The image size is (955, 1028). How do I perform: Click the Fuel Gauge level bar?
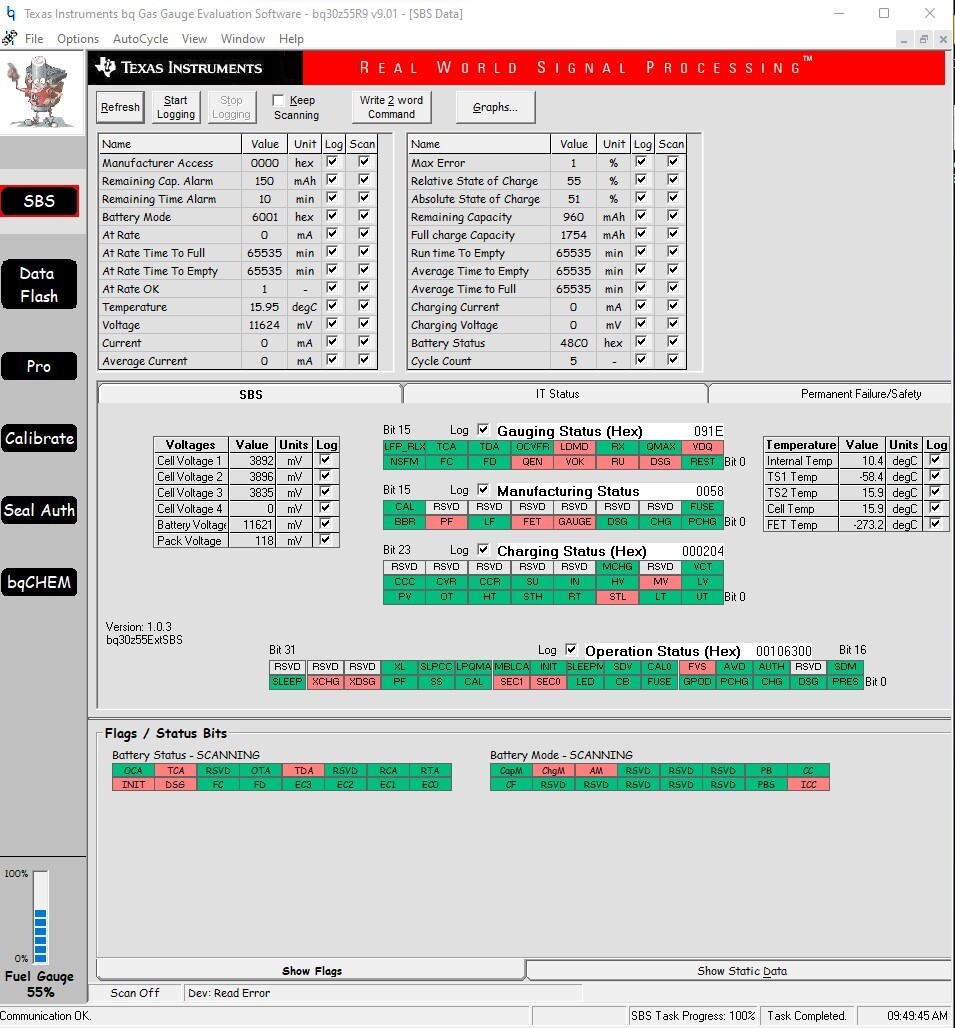click(41, 917)
